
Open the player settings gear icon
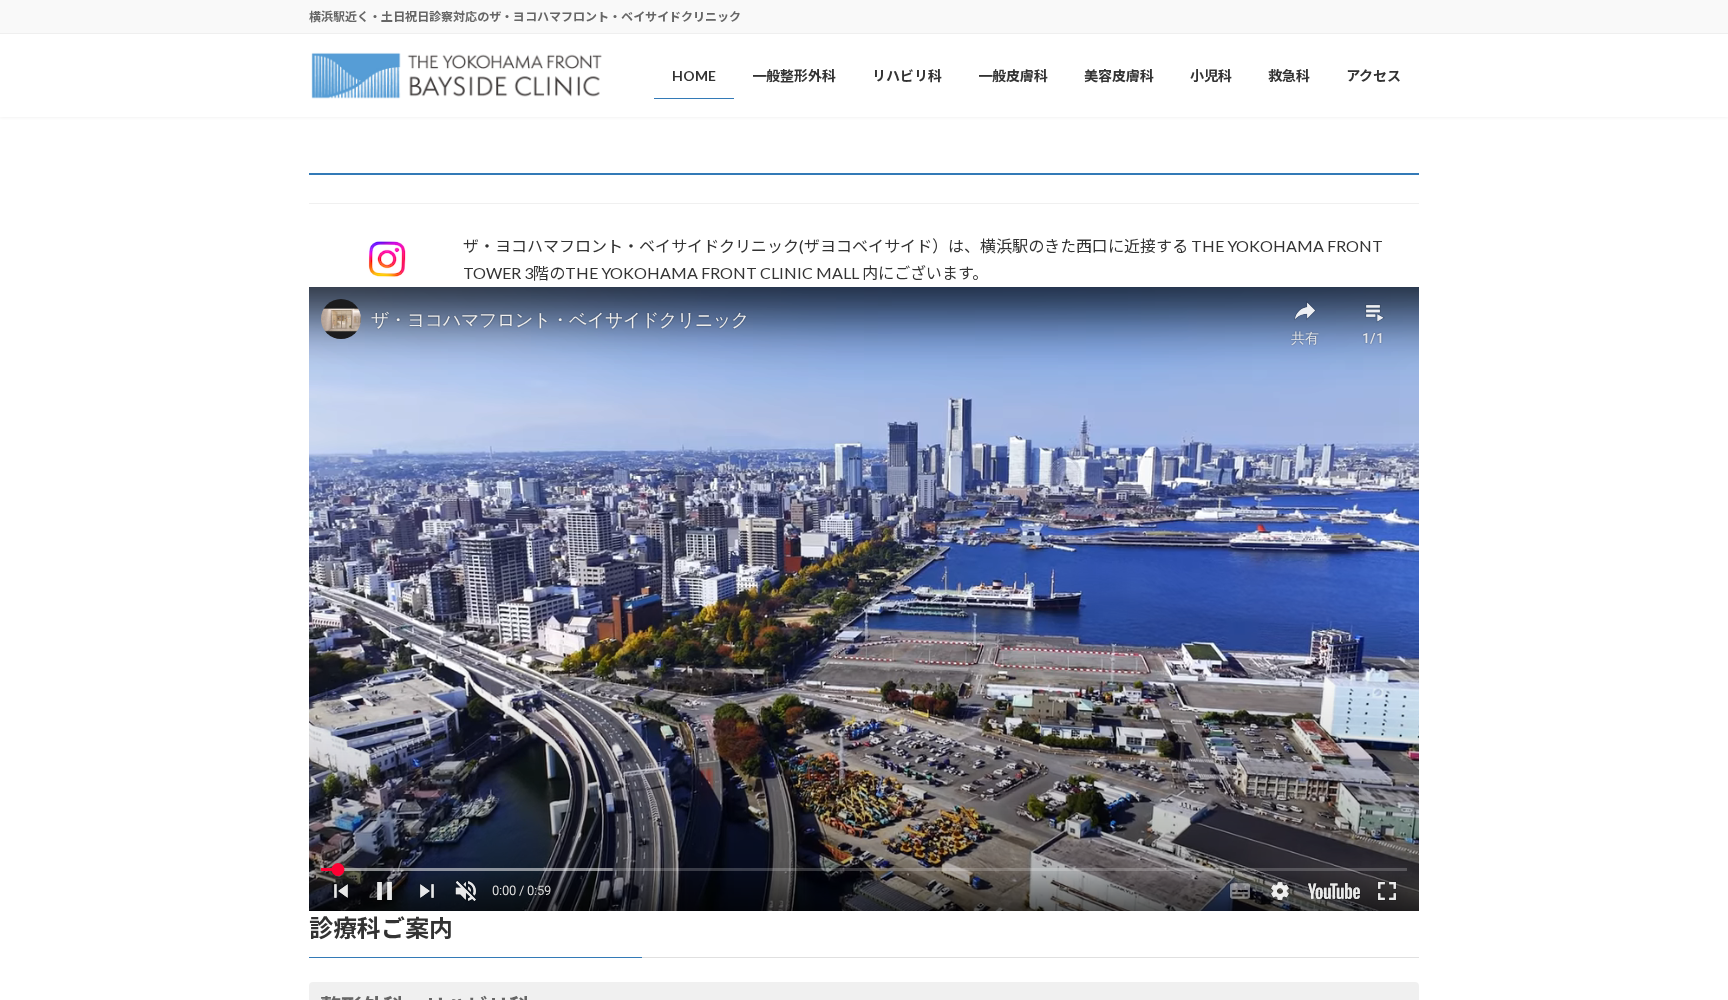coord(1280,890)
